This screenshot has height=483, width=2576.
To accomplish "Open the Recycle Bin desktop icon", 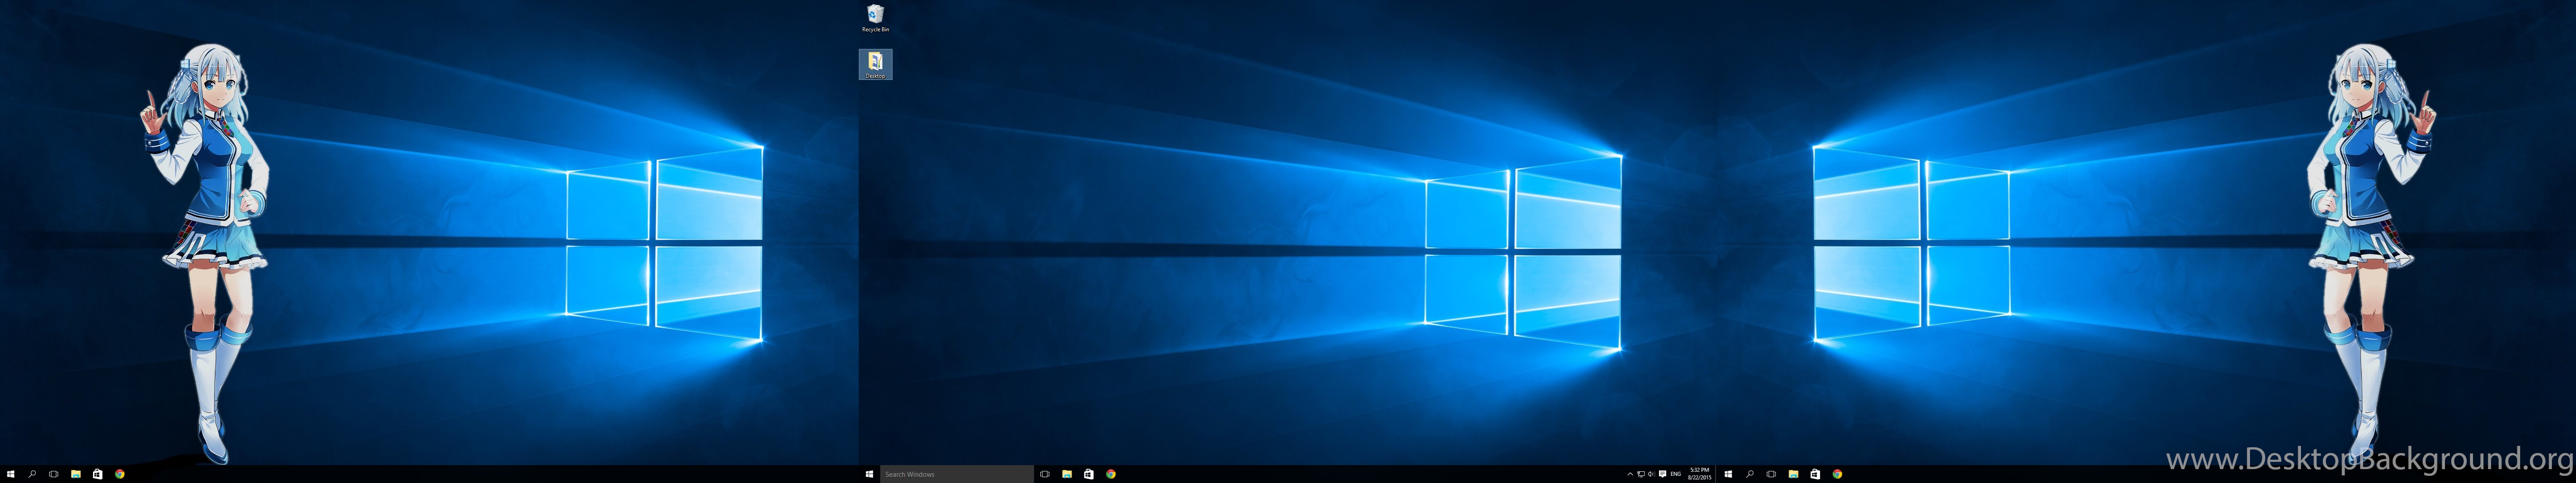I will tap(875, 18).
